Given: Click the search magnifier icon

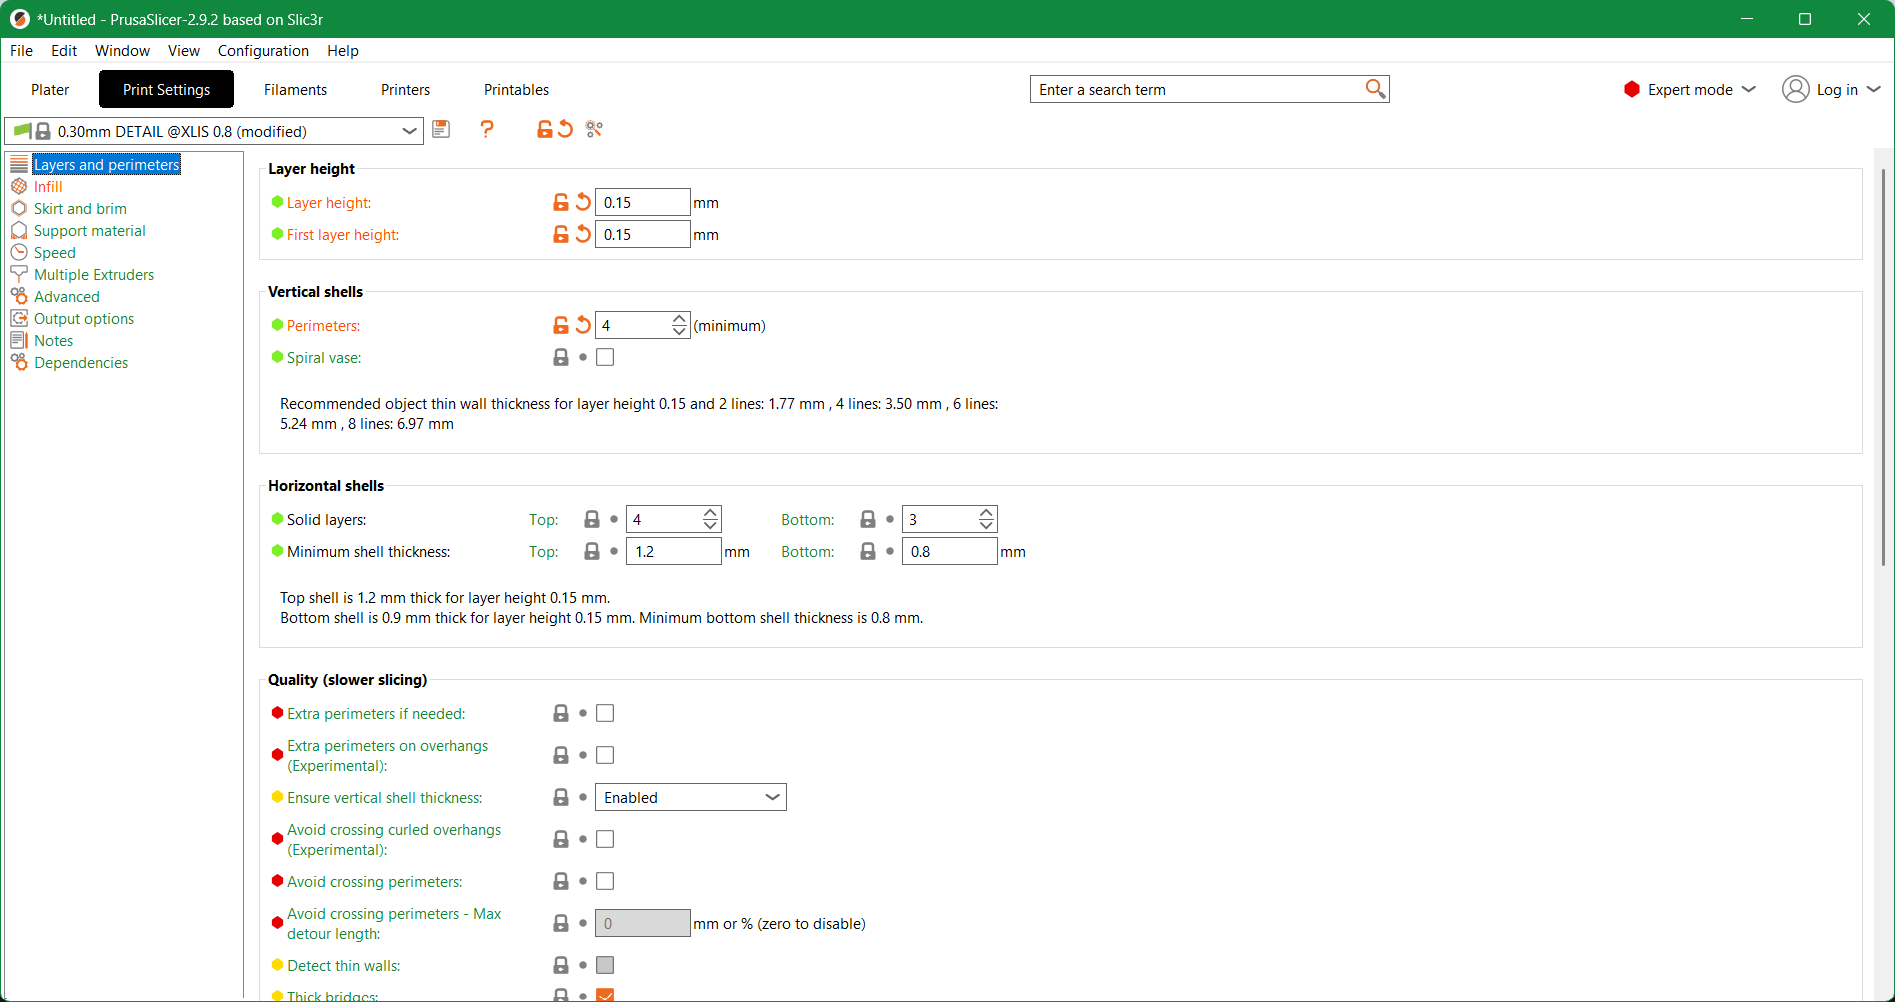Looking at the screenshot, I should [x=1375, y=89].
